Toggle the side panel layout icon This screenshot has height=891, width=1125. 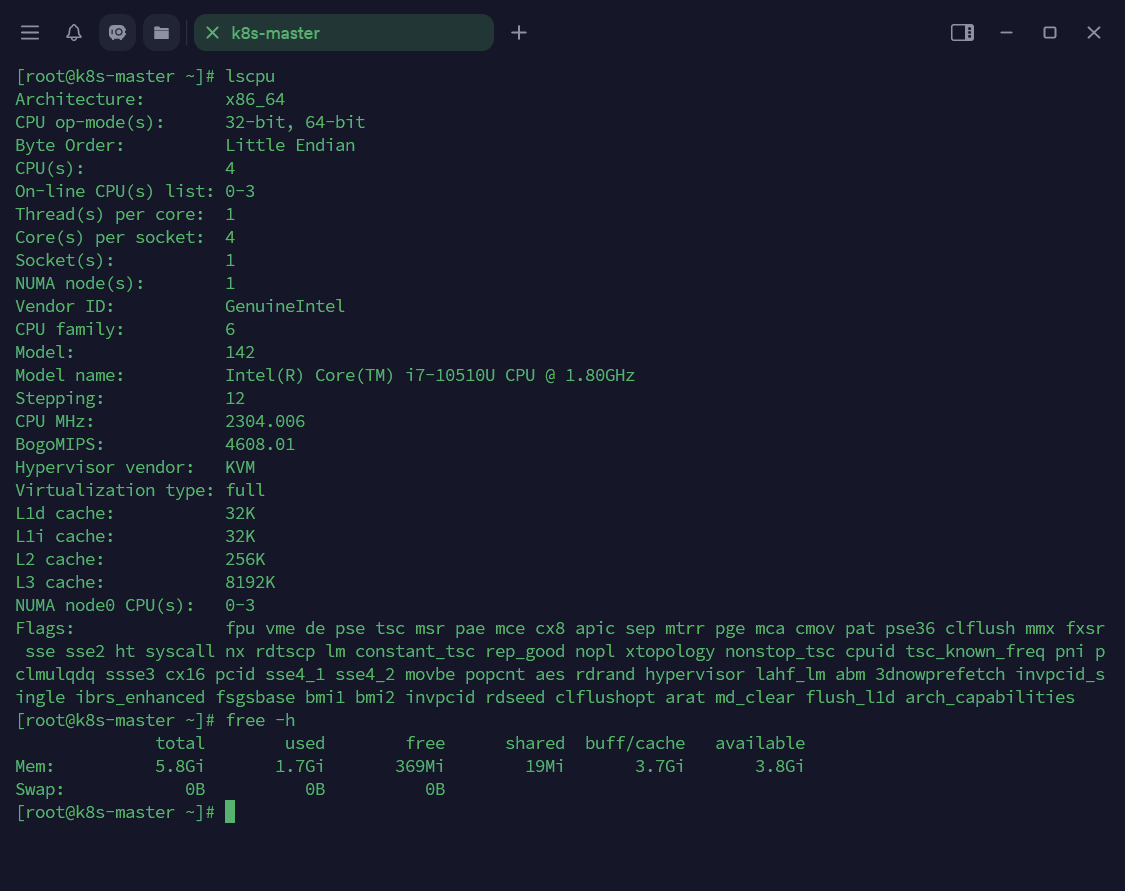[962, 33]
